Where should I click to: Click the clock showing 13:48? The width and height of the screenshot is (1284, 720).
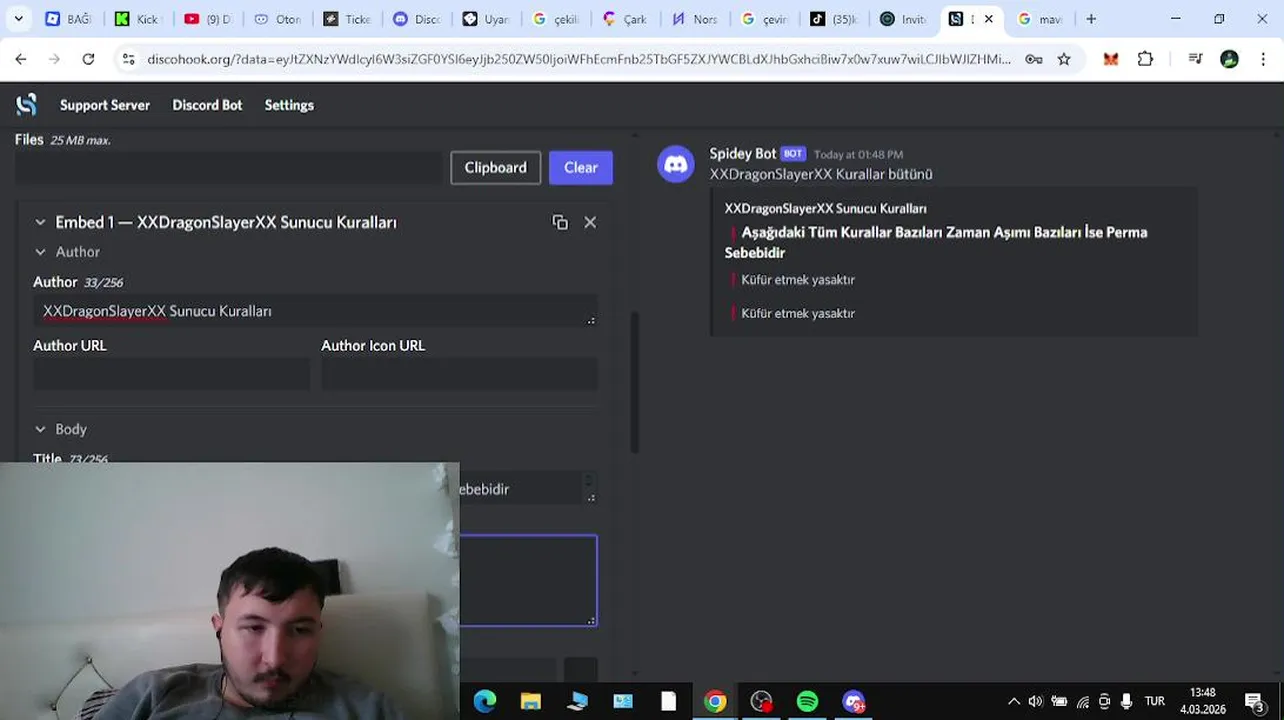pyautogui.click(x=1203, y=693)
